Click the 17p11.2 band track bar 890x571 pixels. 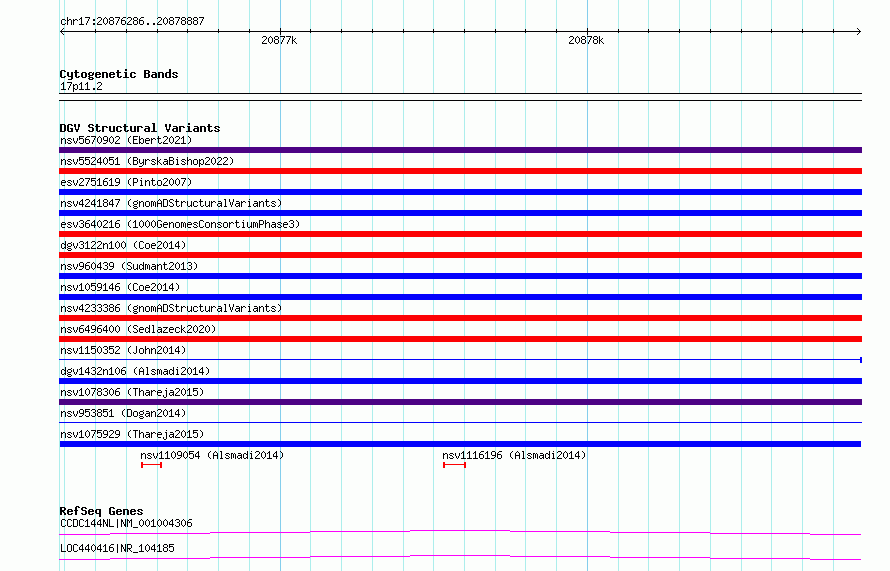point(460,97)
